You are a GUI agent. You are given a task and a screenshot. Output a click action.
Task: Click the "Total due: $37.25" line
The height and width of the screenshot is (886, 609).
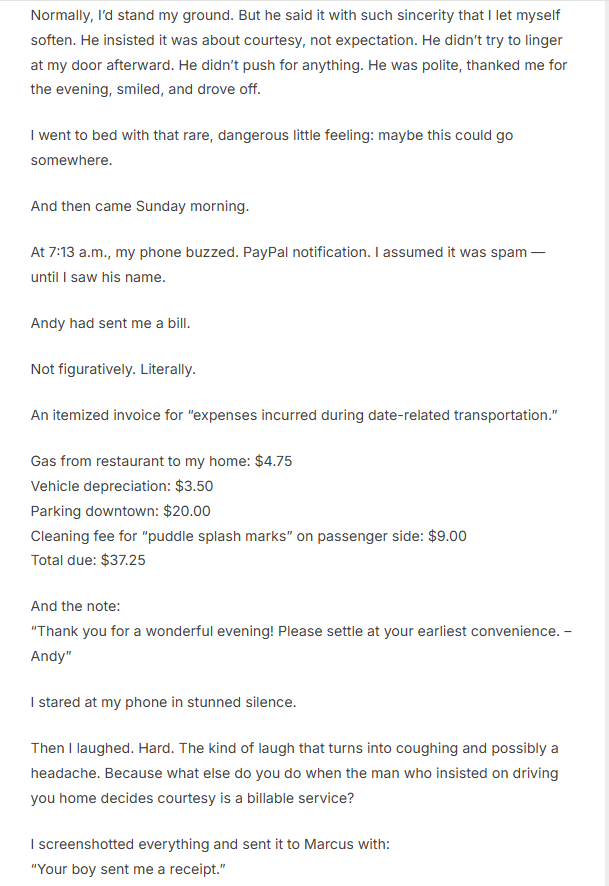pos(88,560)
